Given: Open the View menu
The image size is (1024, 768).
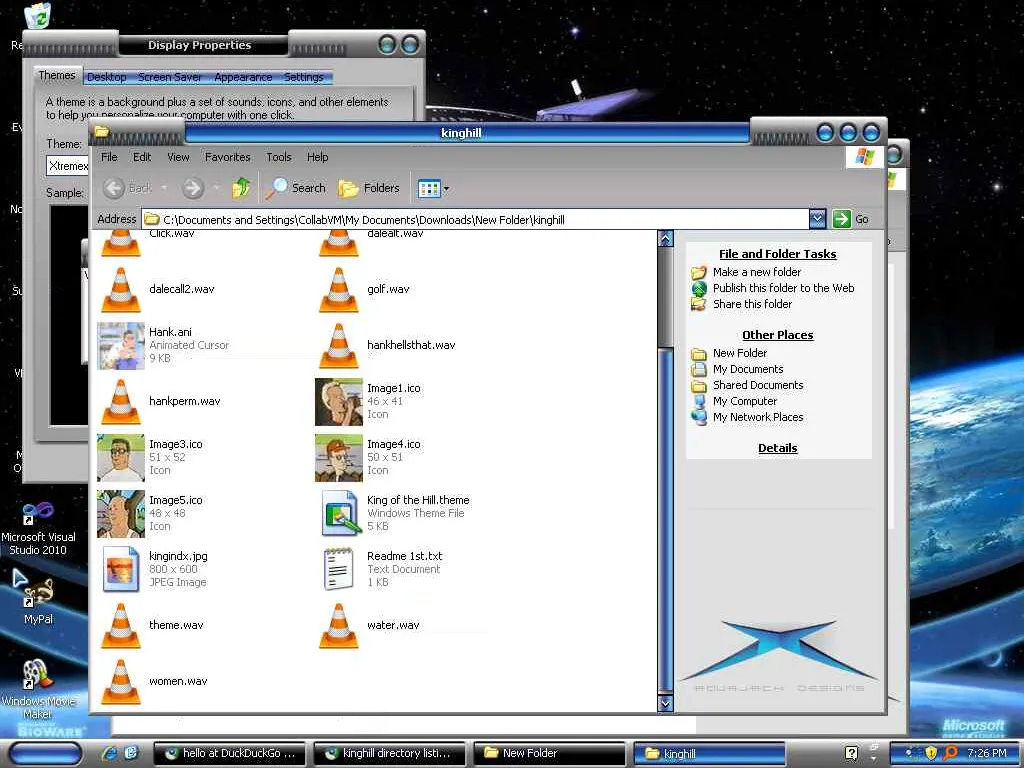Looking at the screenshot, I should pyautogui.click(x=178, y=157).
